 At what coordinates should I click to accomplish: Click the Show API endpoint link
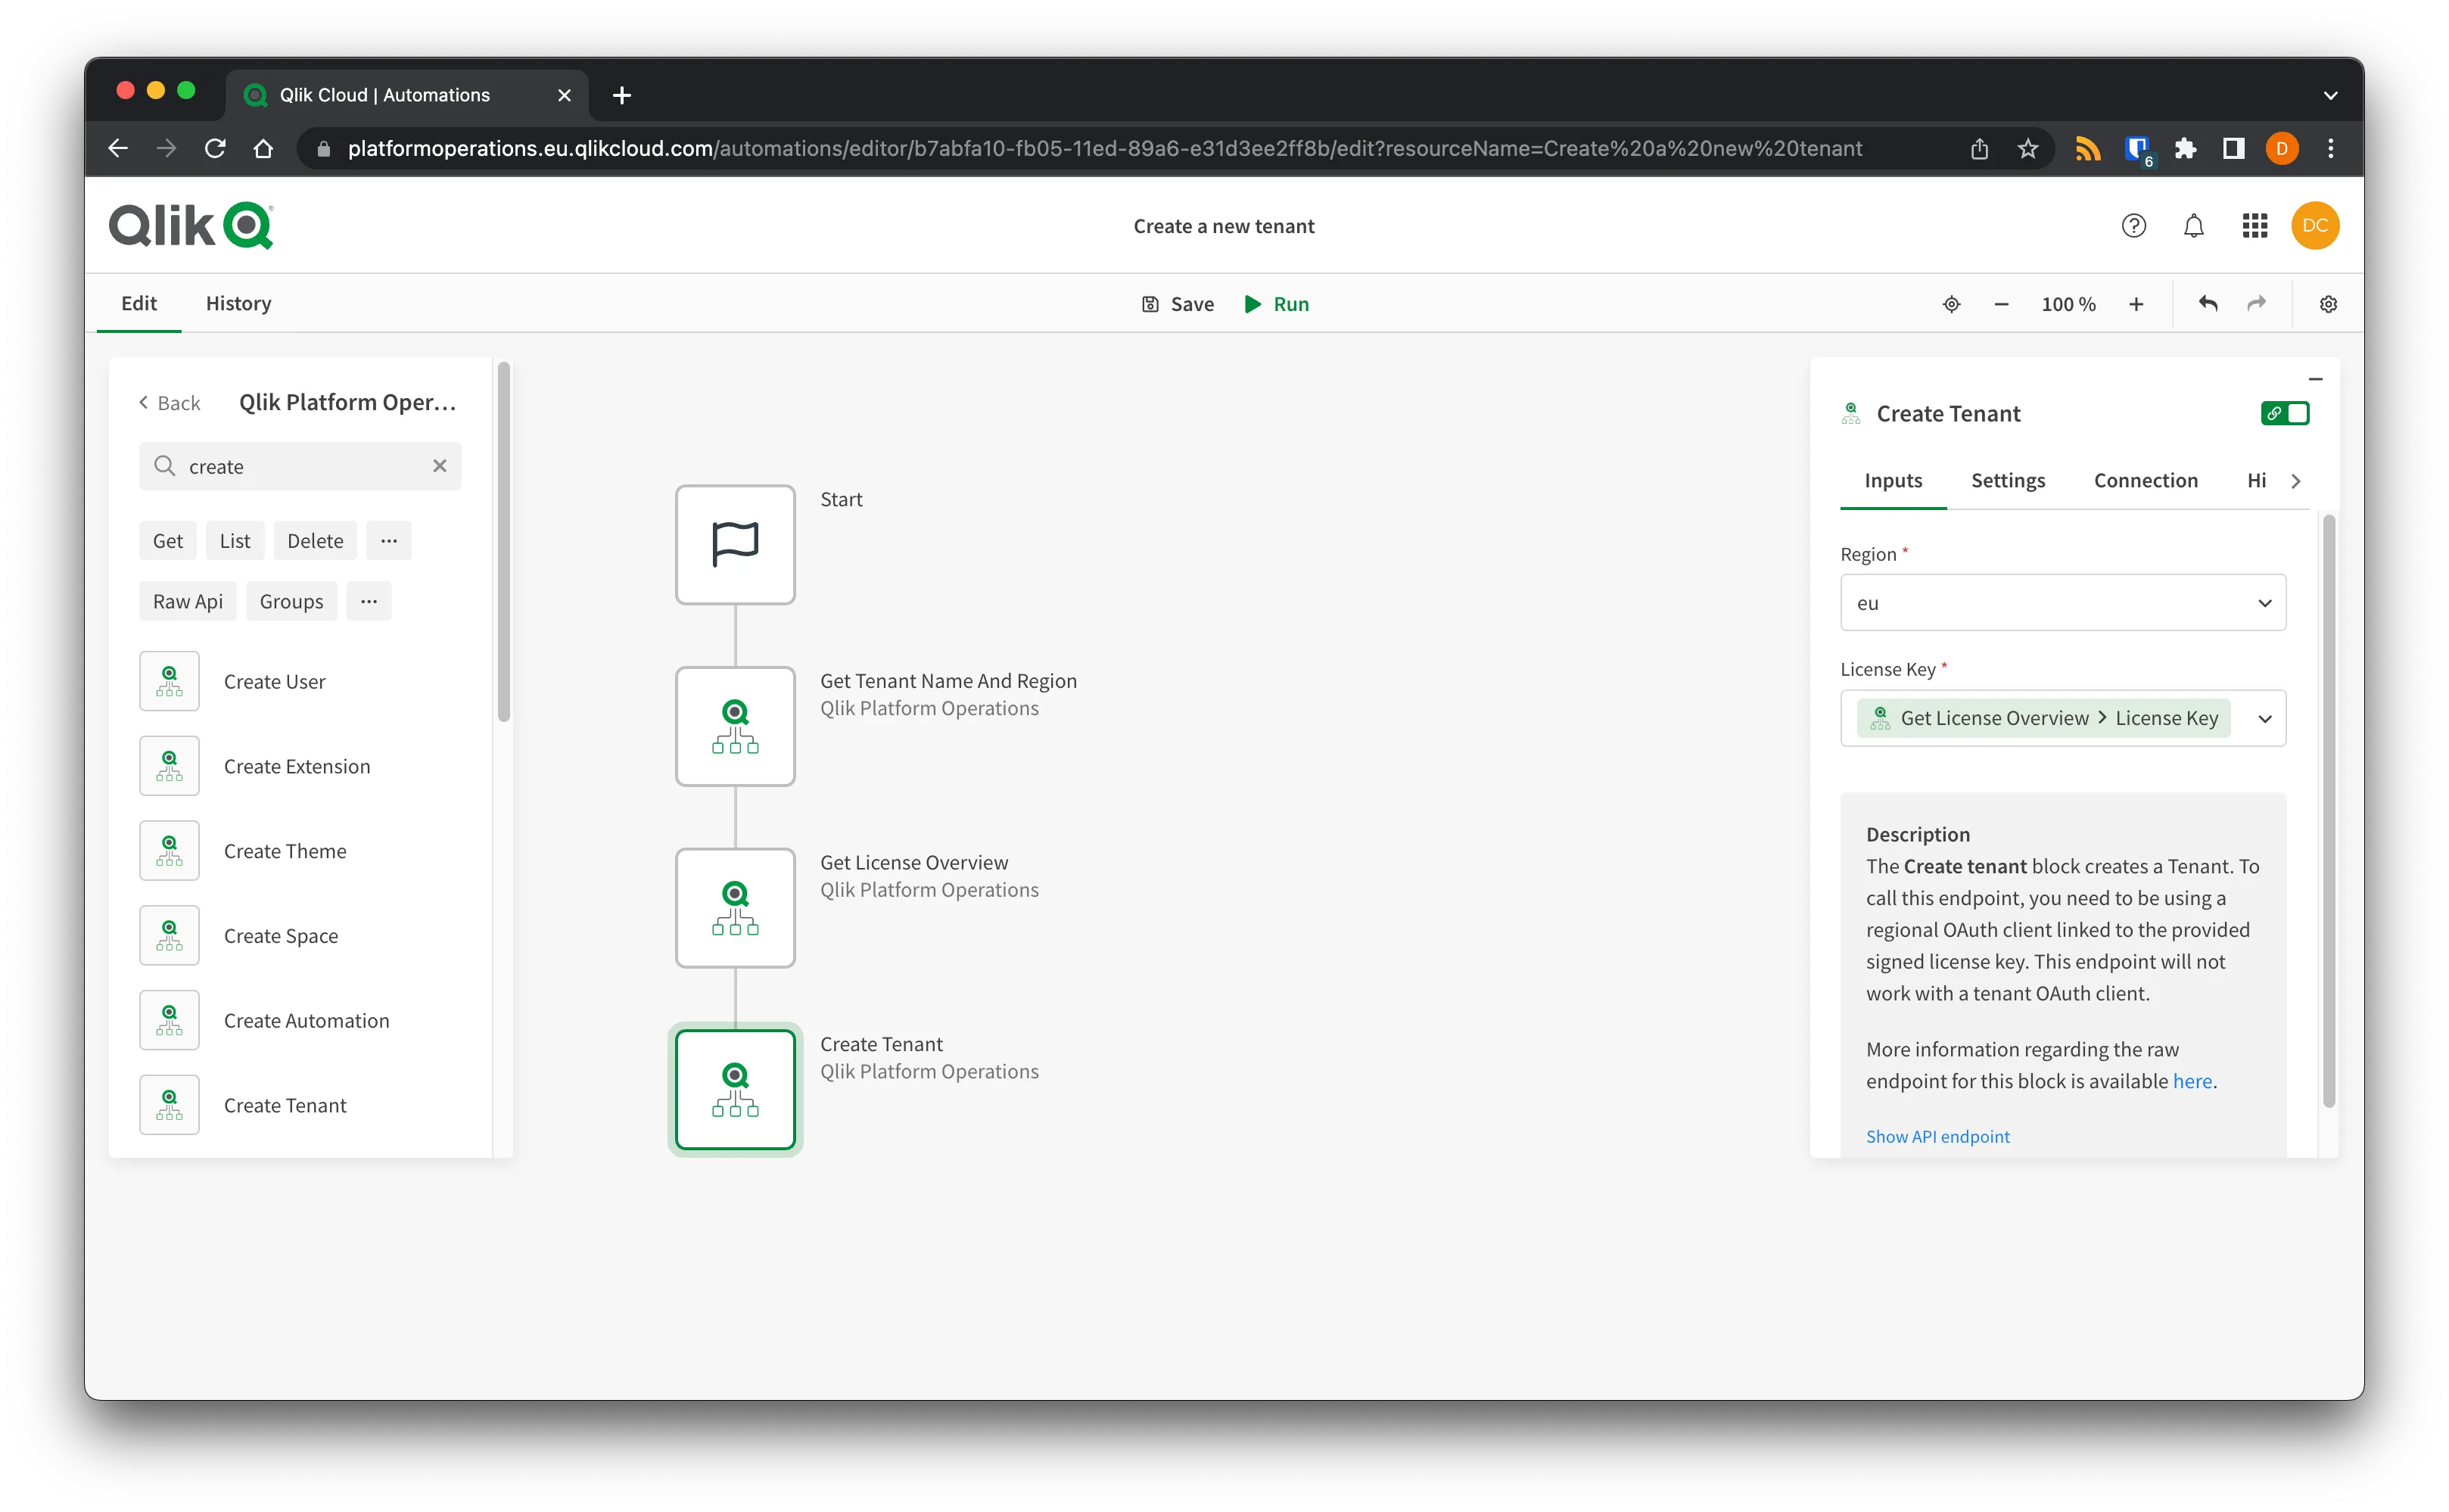(x=1937, y=1136)
